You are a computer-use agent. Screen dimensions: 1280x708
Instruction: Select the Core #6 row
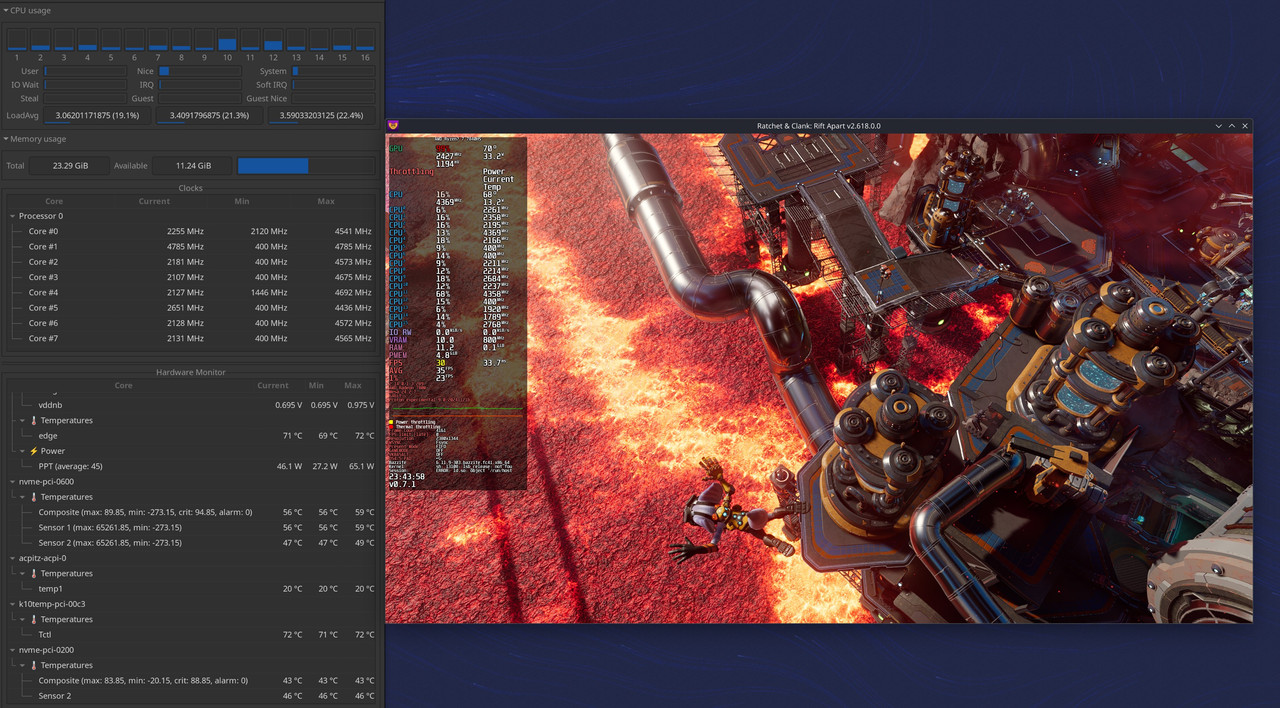(192, 323)
